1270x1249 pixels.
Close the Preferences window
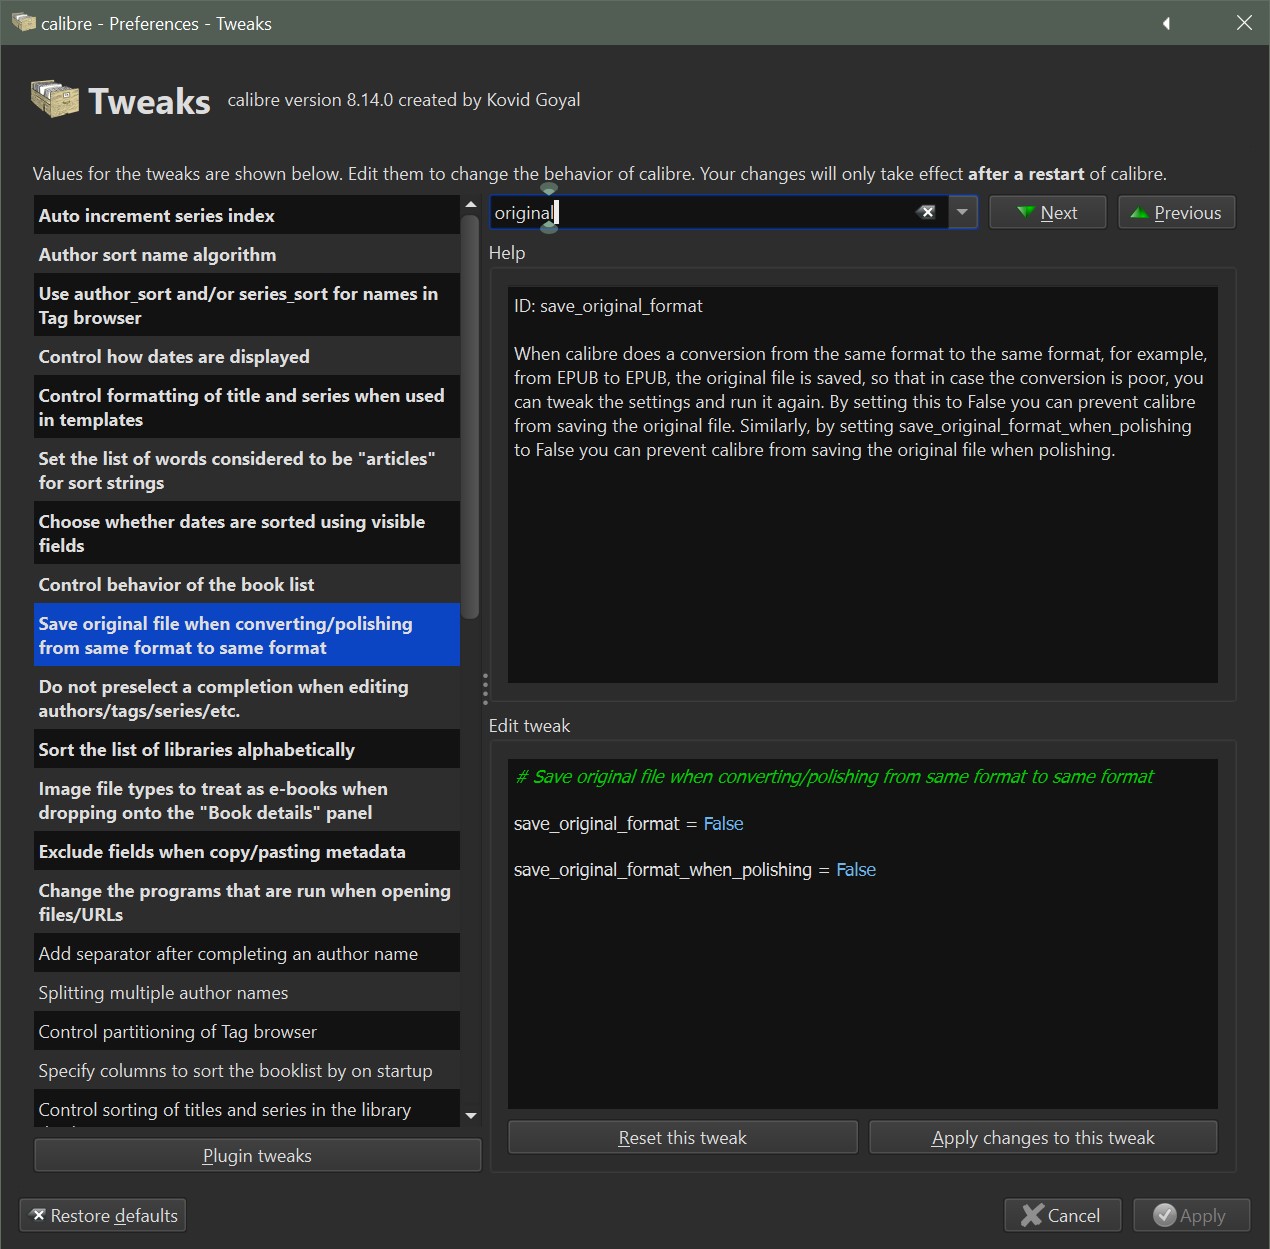(1244, 23)
